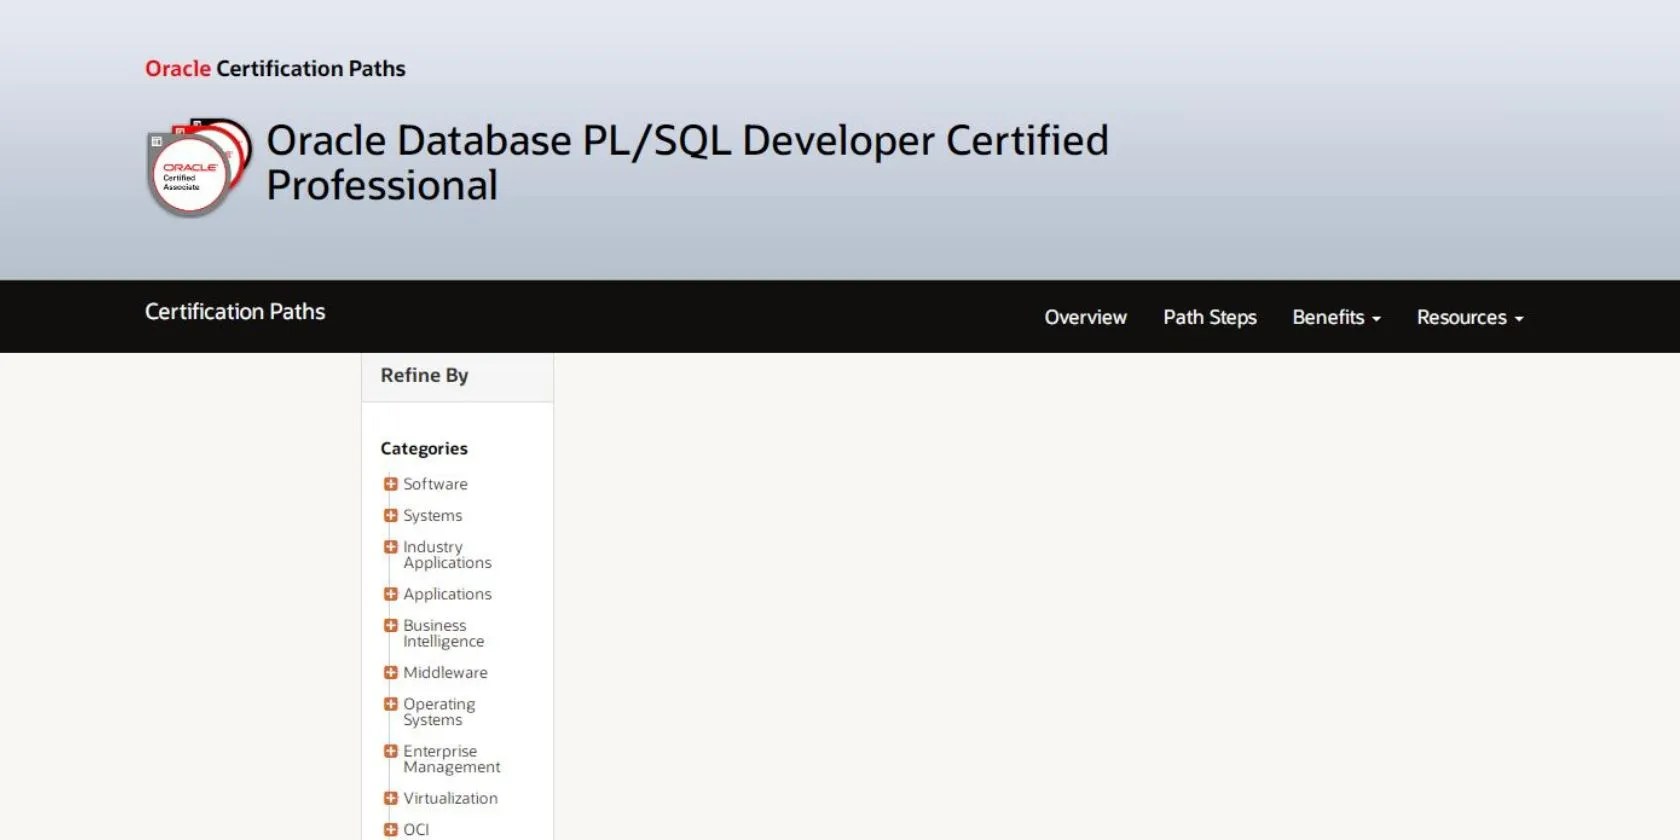Viewport: 1680px width, 840px height.
Task: Expand the Systems category plus icon
Action: [391, 516]
